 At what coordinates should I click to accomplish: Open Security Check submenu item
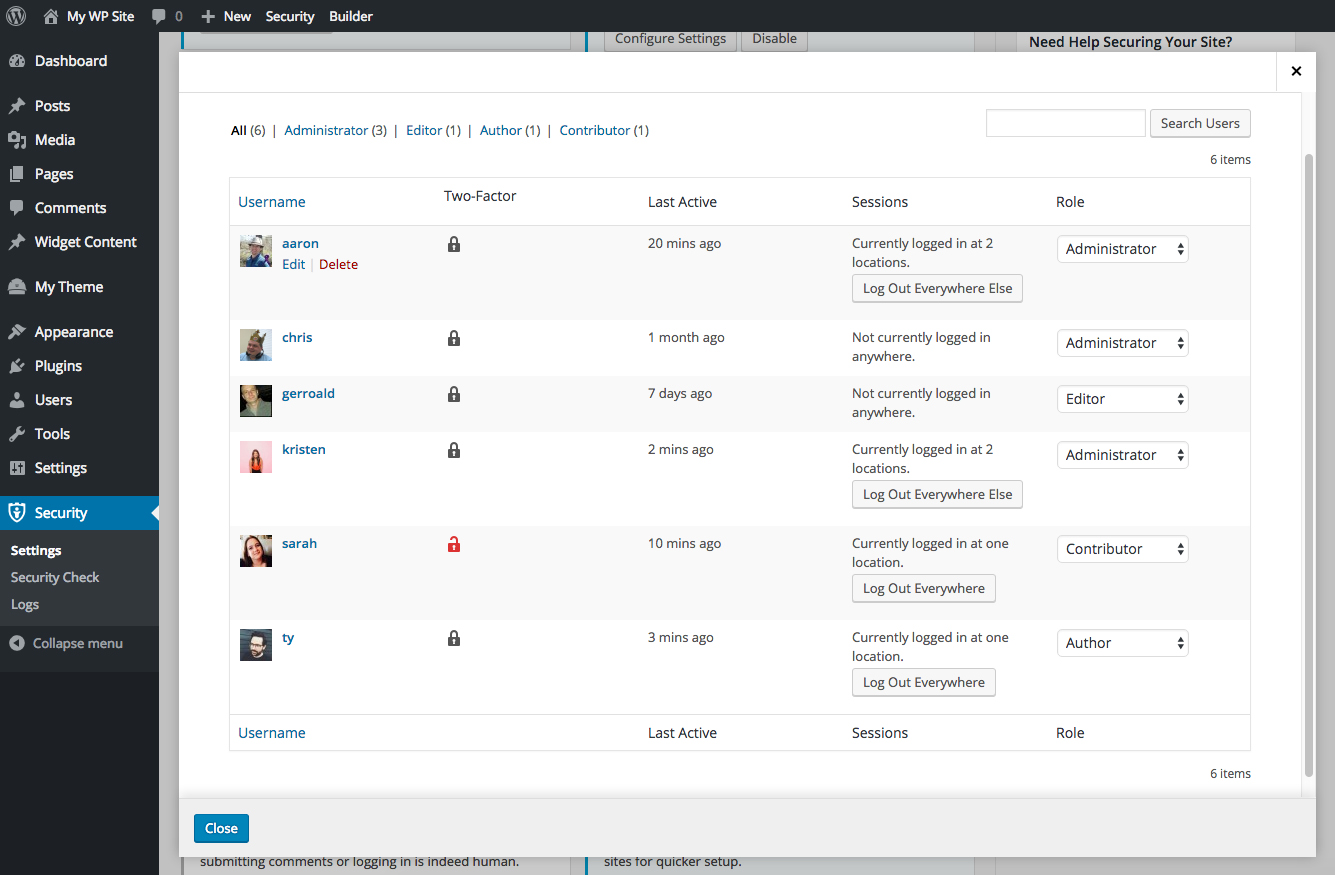[55, 577]
